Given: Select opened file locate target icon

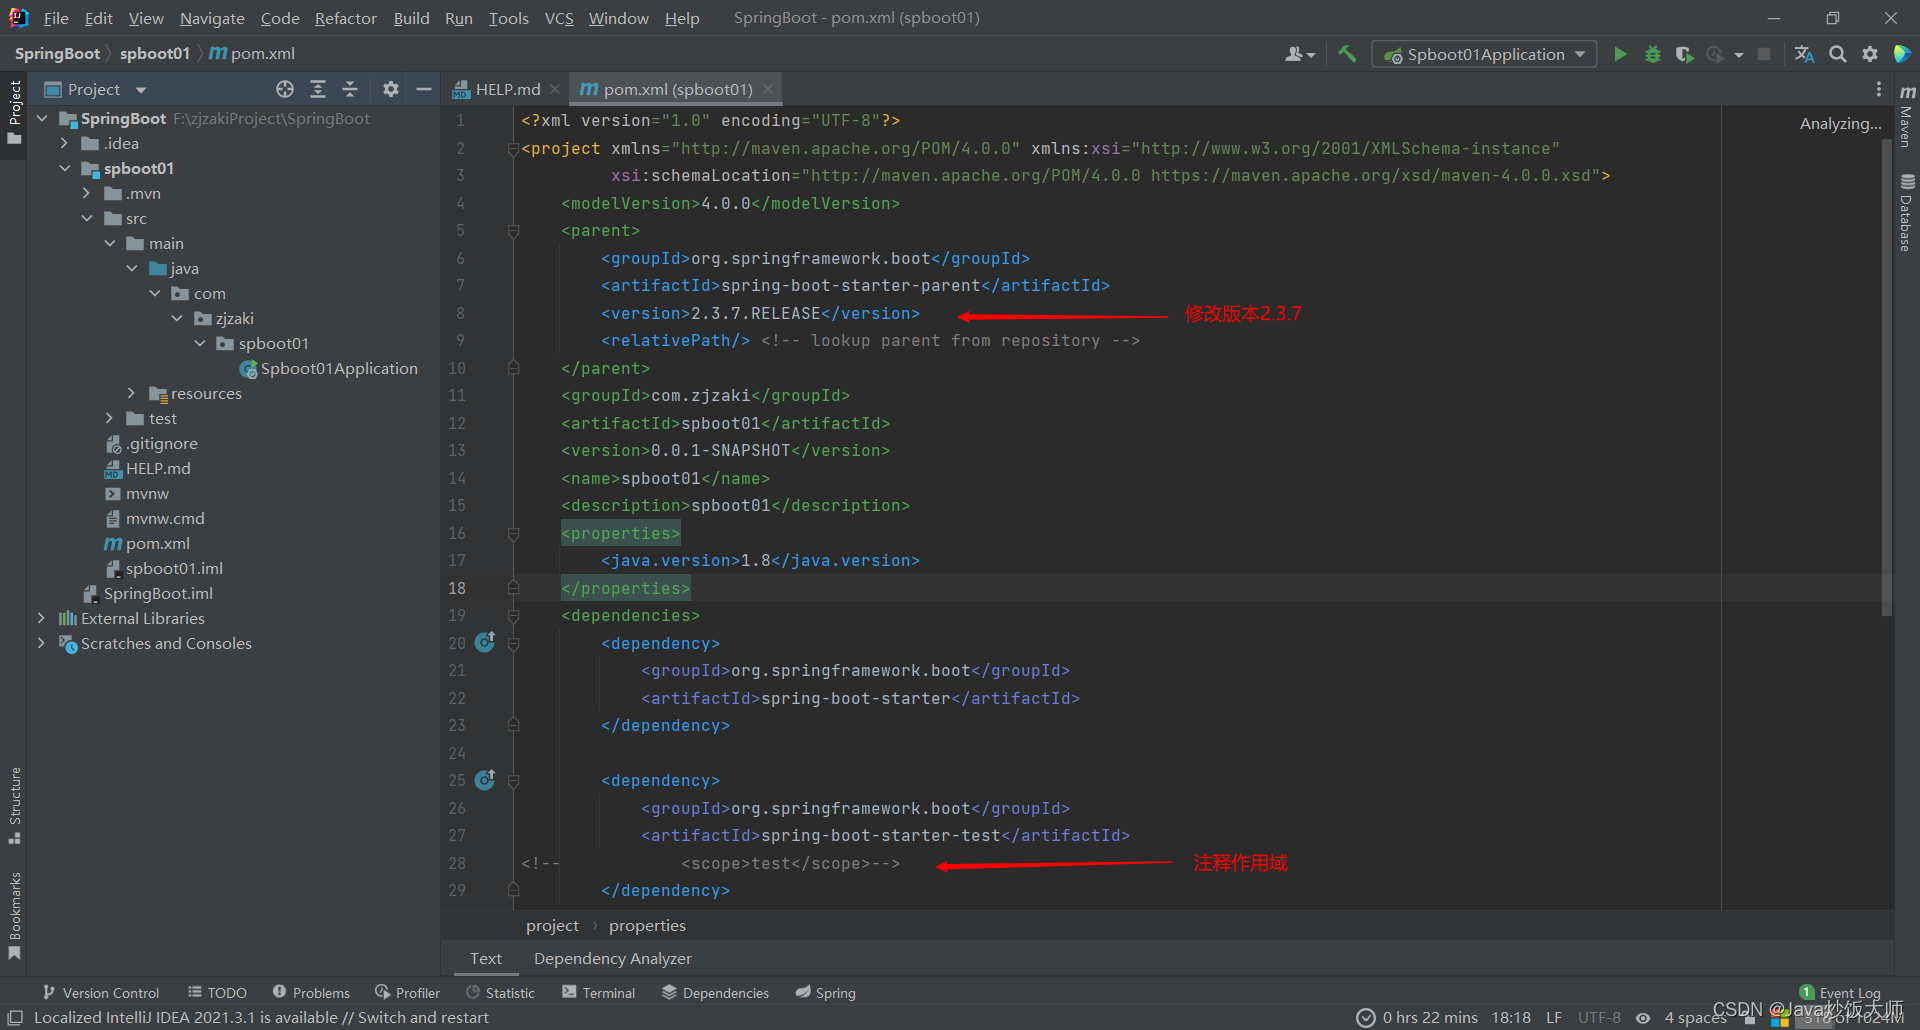Looking at the screenshot, I should coord(285,89).
